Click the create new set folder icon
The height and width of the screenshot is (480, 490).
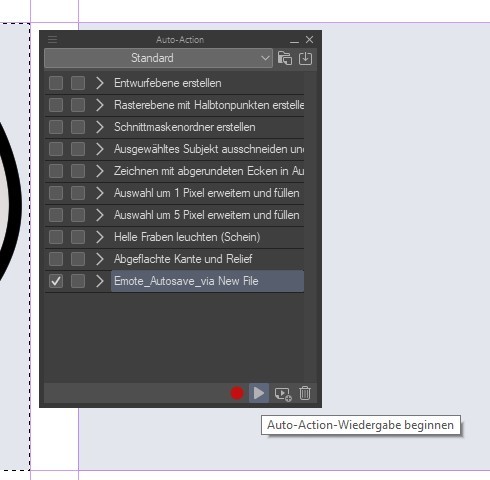[285, 58]
